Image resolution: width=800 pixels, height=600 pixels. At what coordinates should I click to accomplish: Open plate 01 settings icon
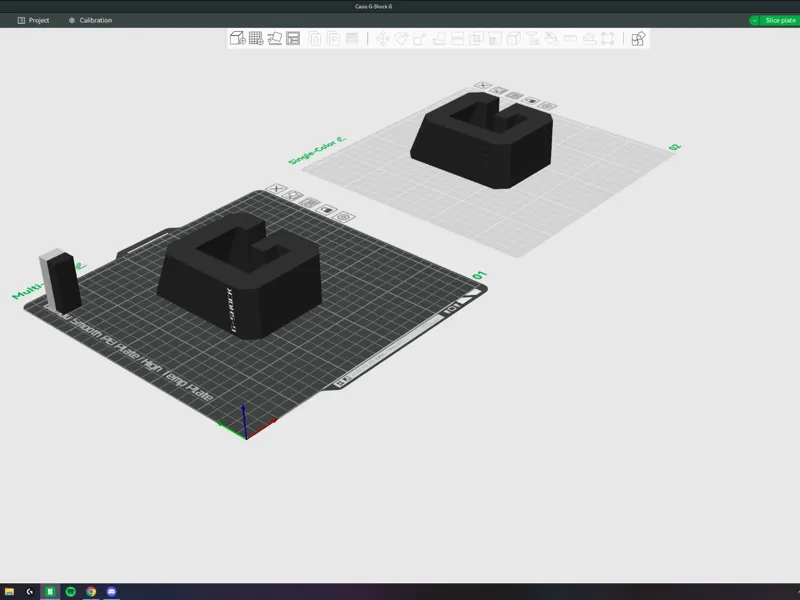point(344,217)
